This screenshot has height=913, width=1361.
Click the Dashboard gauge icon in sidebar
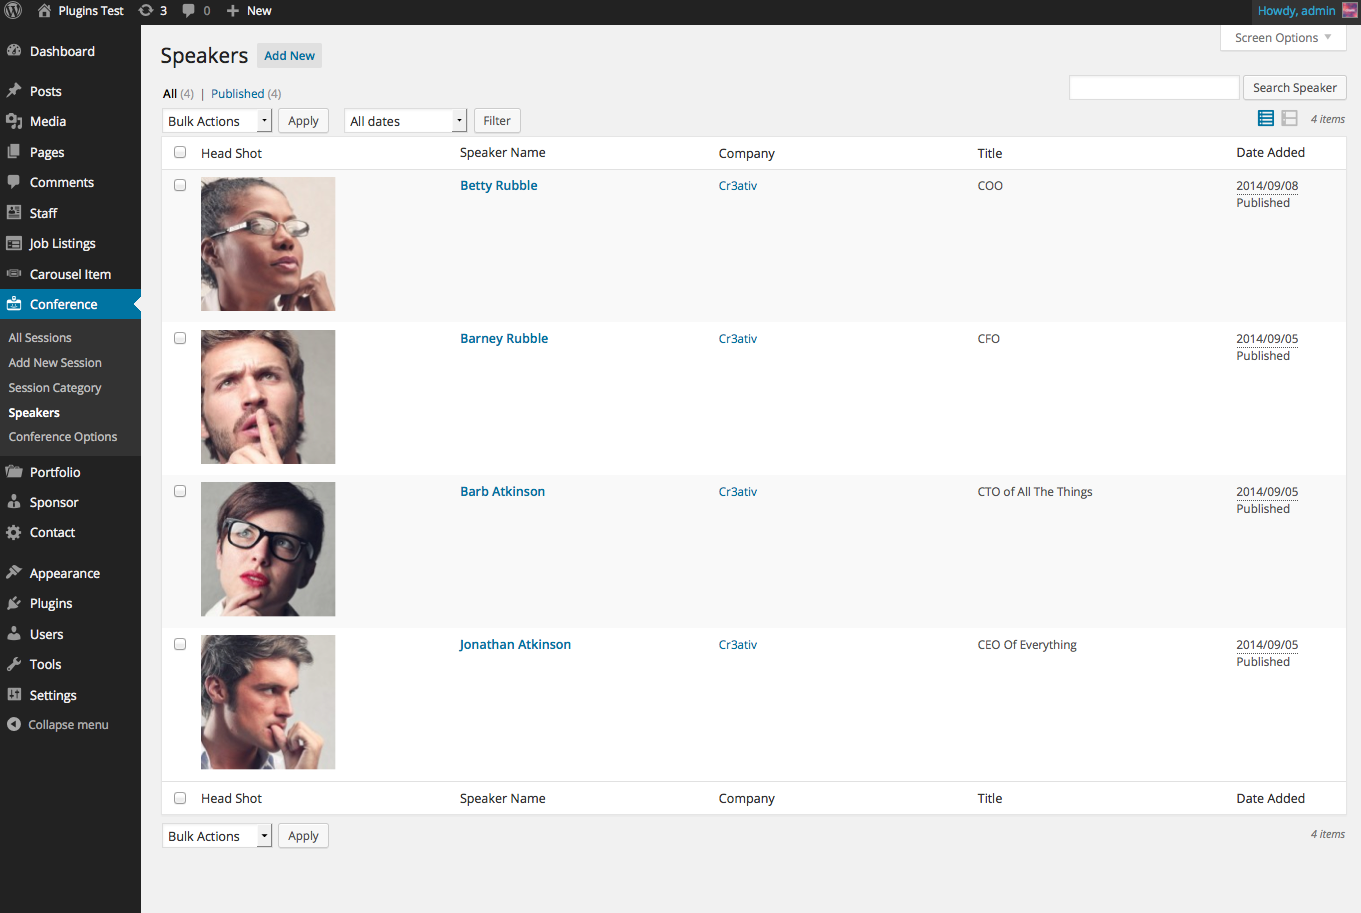[x=14, y=51]
